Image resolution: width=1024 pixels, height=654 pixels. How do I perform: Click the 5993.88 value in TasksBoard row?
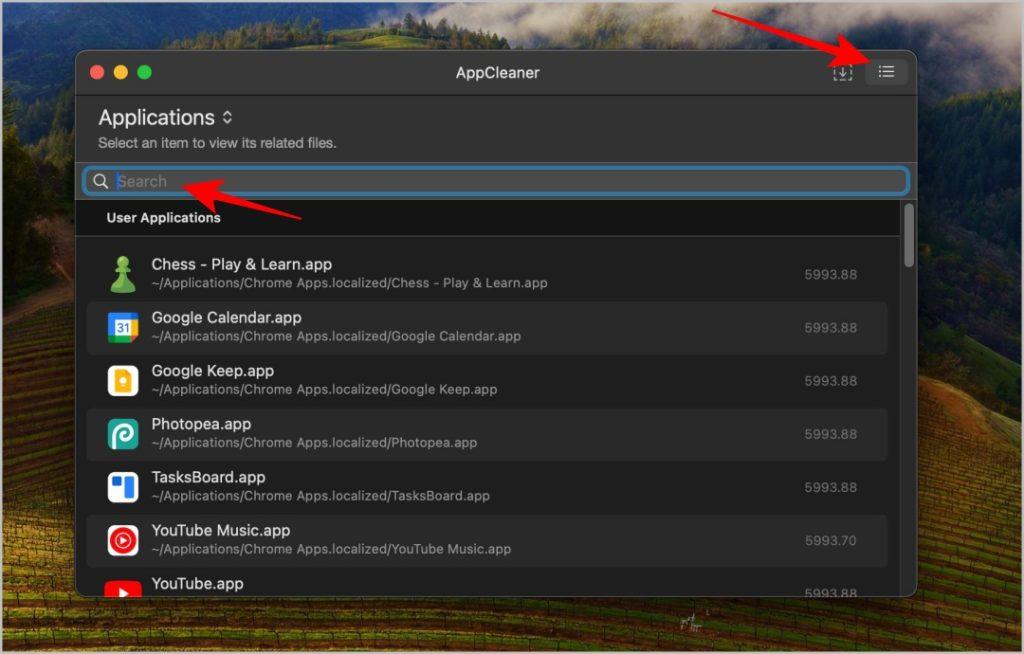tap(830, 487)
